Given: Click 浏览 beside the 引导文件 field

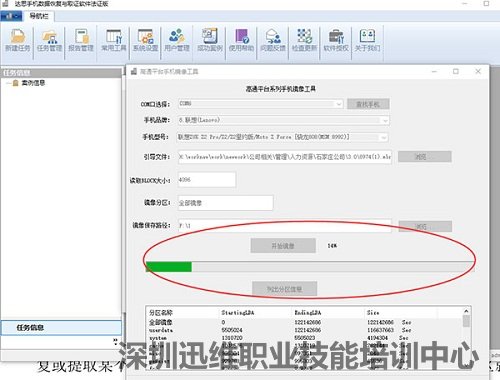Looking at the screenshot, I should pos(425,156).
